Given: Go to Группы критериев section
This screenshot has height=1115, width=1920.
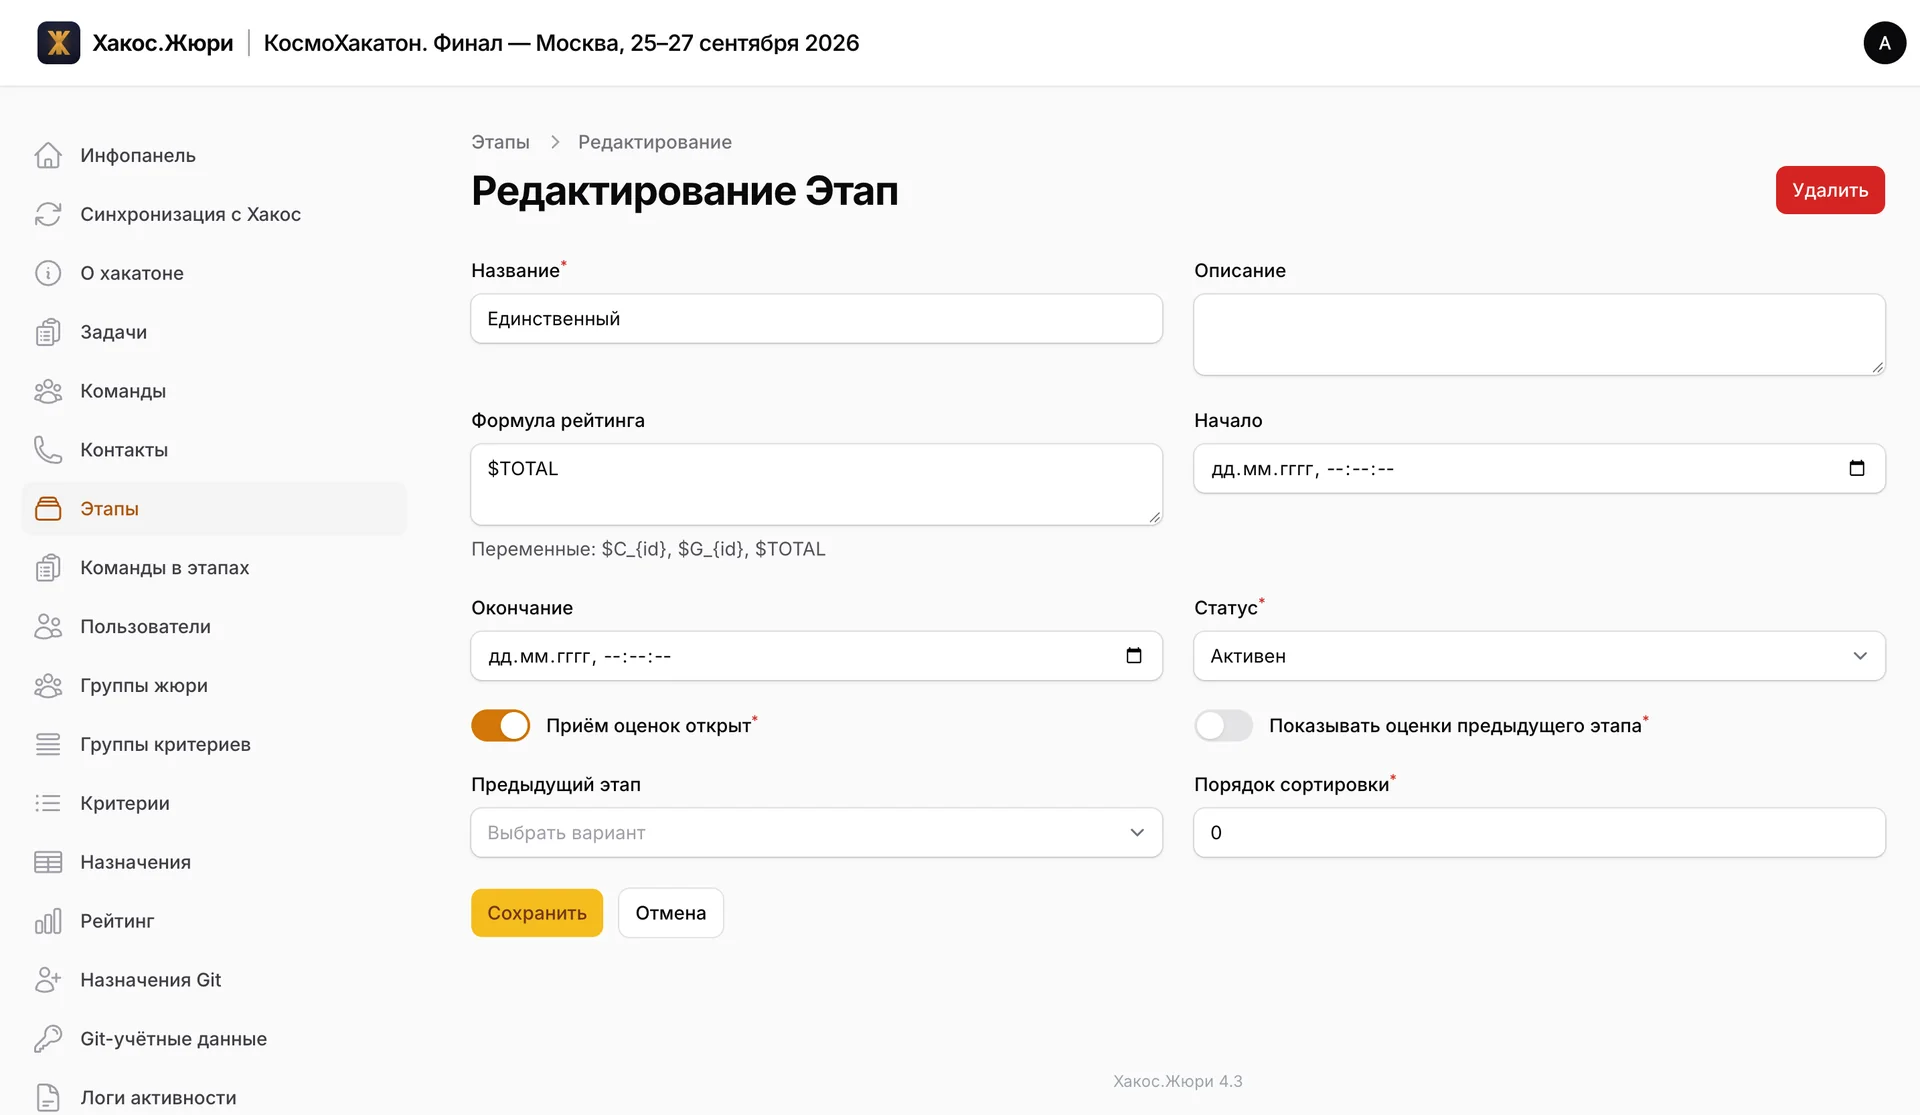Looking at the screenshot, I should click(214, 745).
